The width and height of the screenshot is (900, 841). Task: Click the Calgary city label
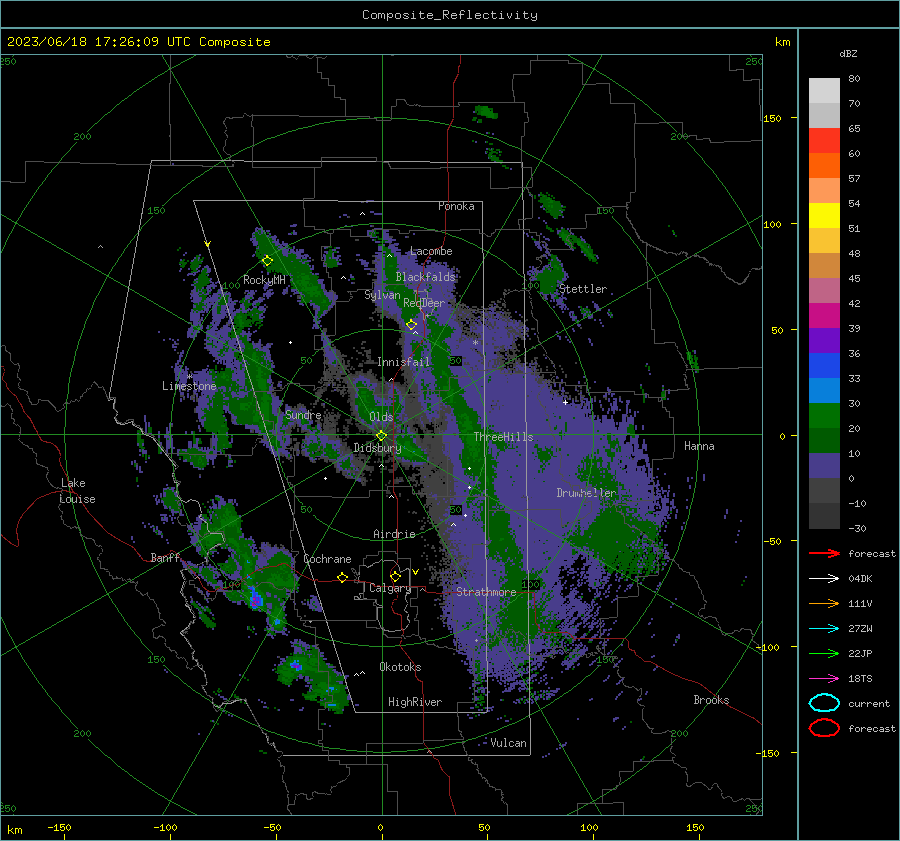pyautogui.click(x=390, y=588)
